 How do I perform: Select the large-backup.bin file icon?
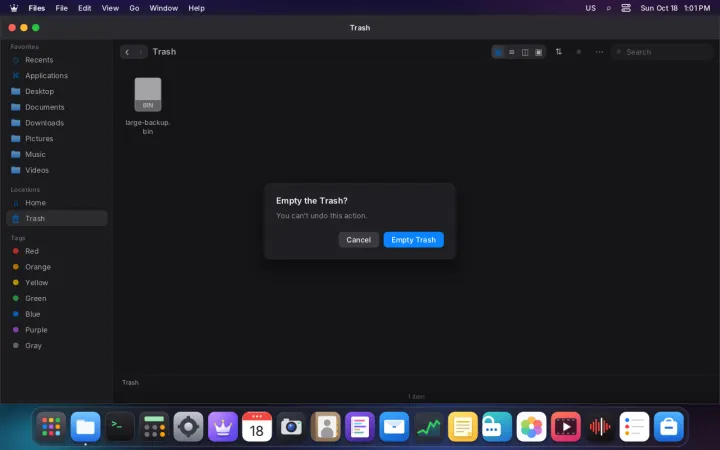148,95
